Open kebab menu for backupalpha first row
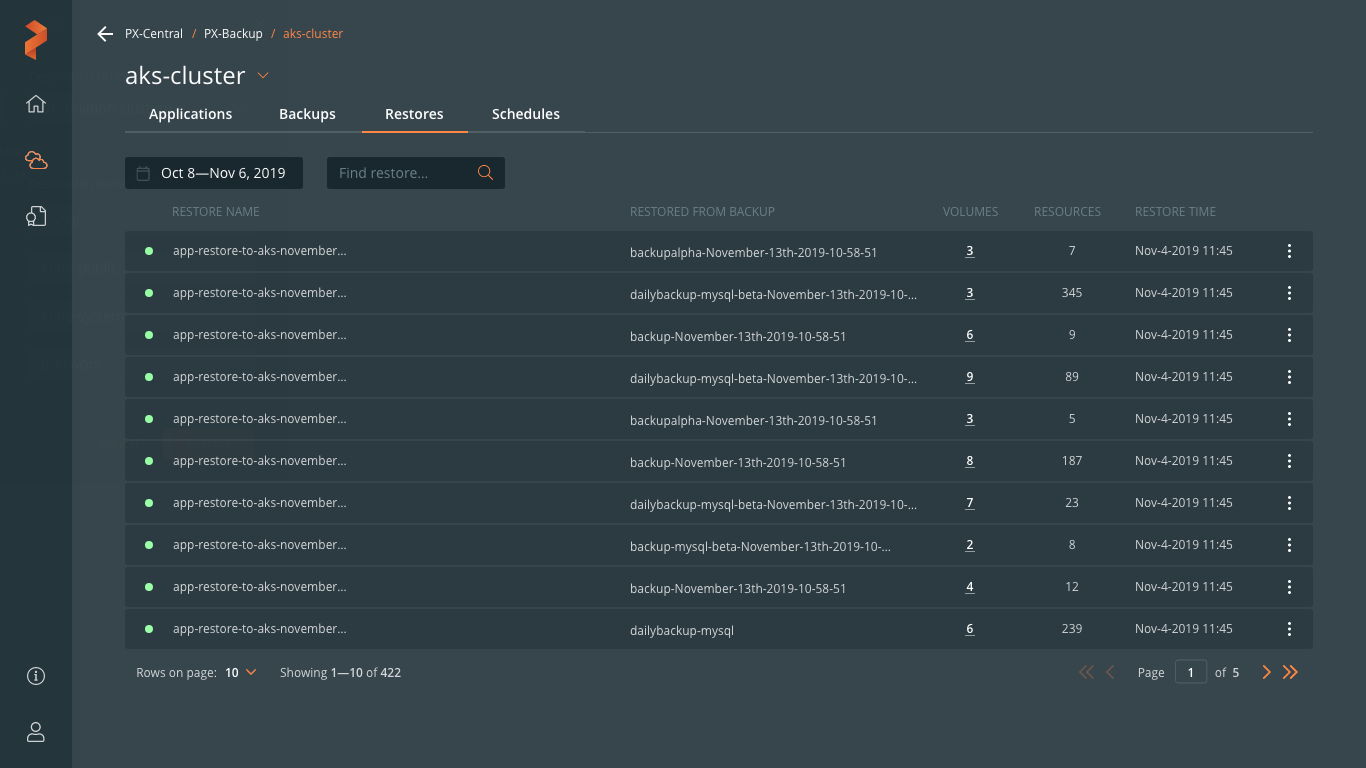The width and height of the screenshot is (1366, 768). pos(1289,252)
